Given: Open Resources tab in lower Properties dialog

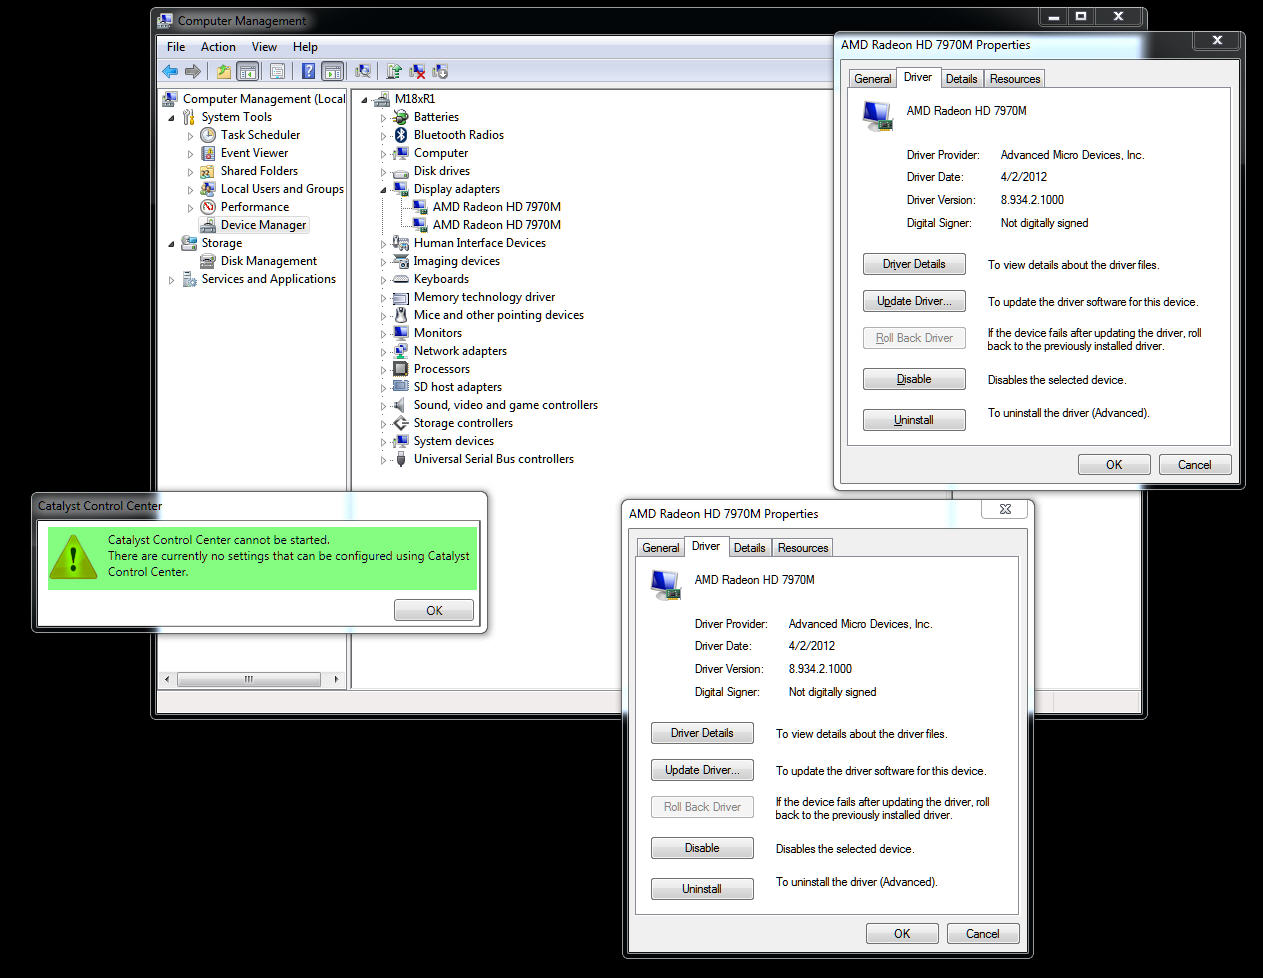Looking at the screenshot, I should pos(803,548).
